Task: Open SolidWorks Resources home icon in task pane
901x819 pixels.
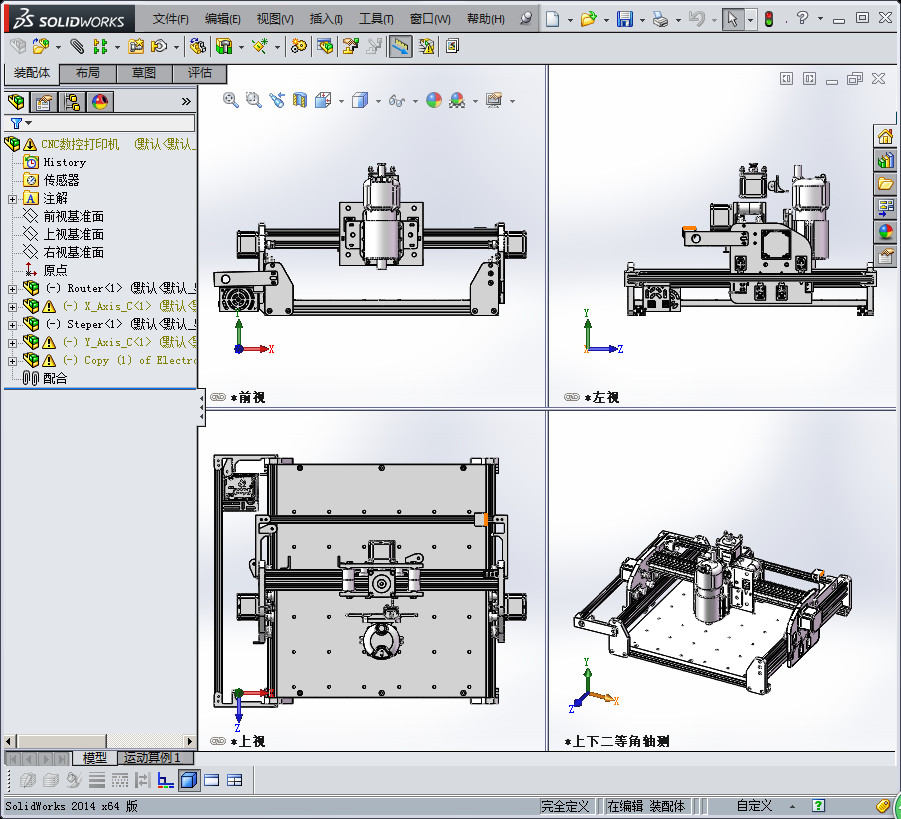Action: coord(885,136)
